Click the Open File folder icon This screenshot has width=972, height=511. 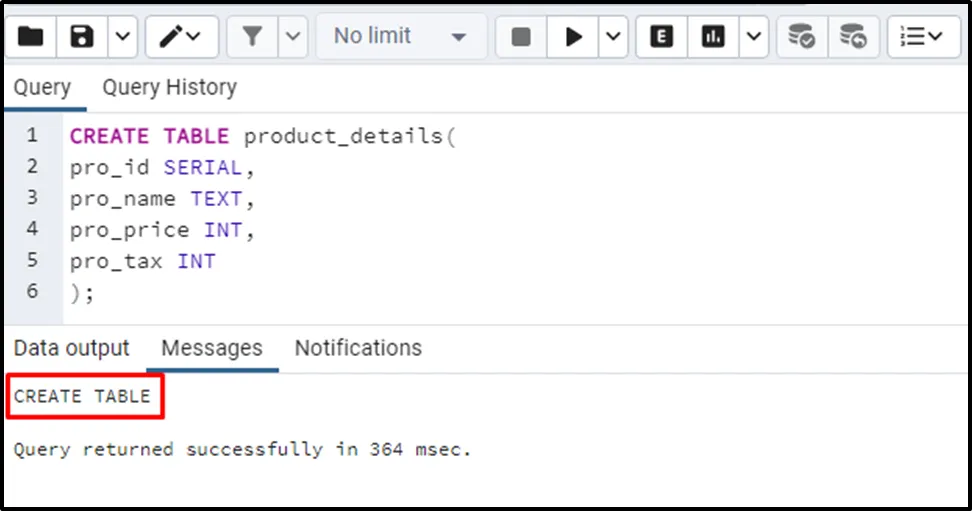(31, 37)
